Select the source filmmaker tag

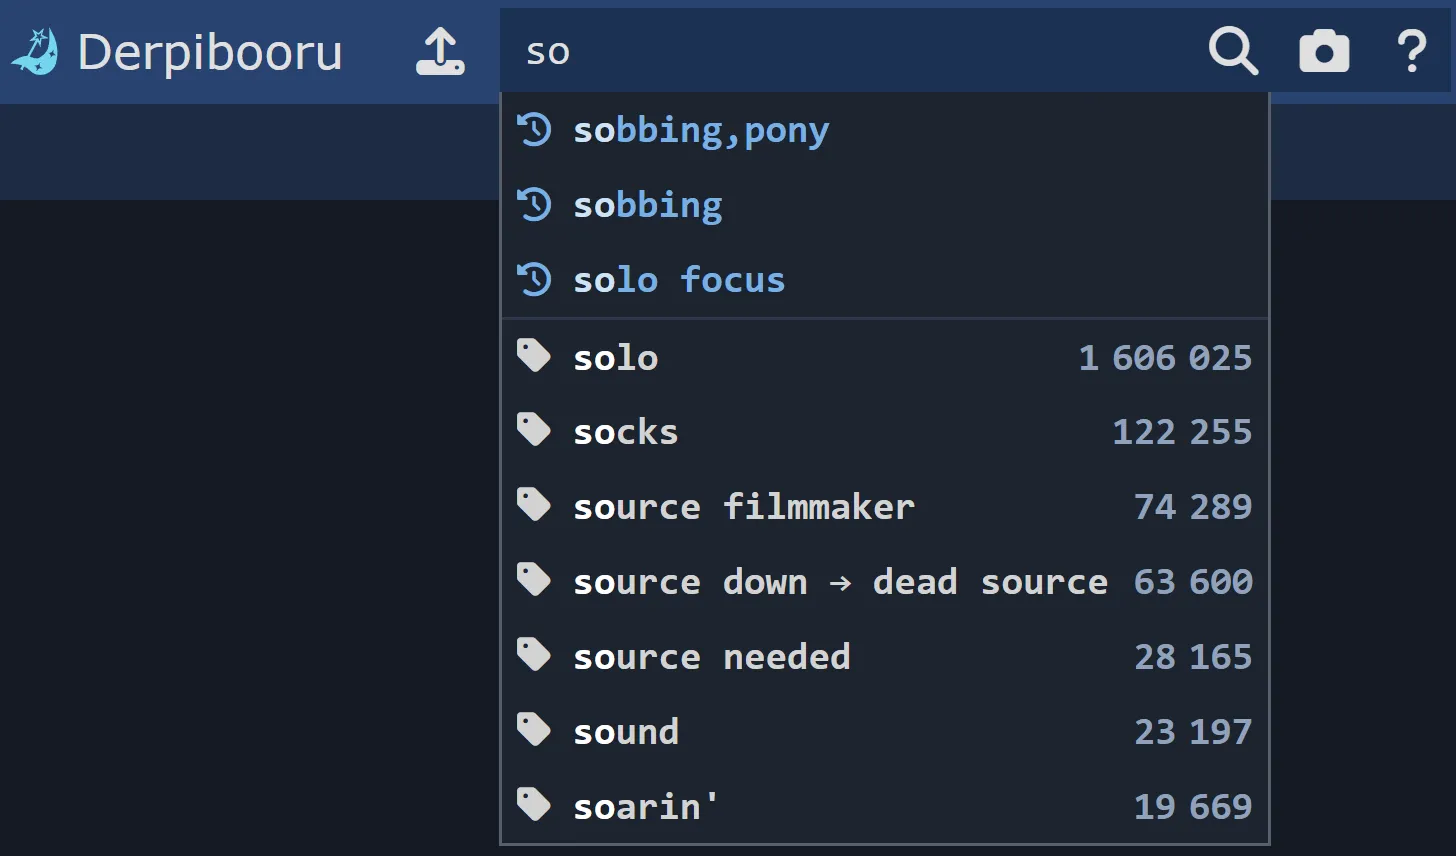tap(743, 506)
